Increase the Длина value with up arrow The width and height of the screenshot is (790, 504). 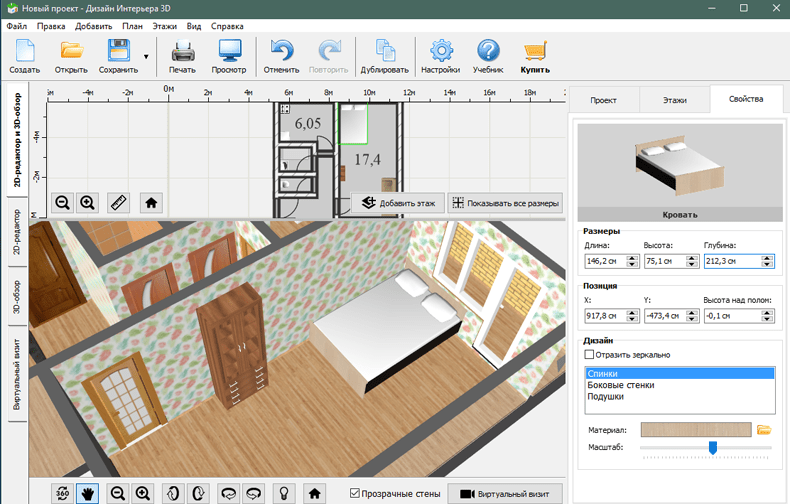pyautogui.click(x=632, y=258)
